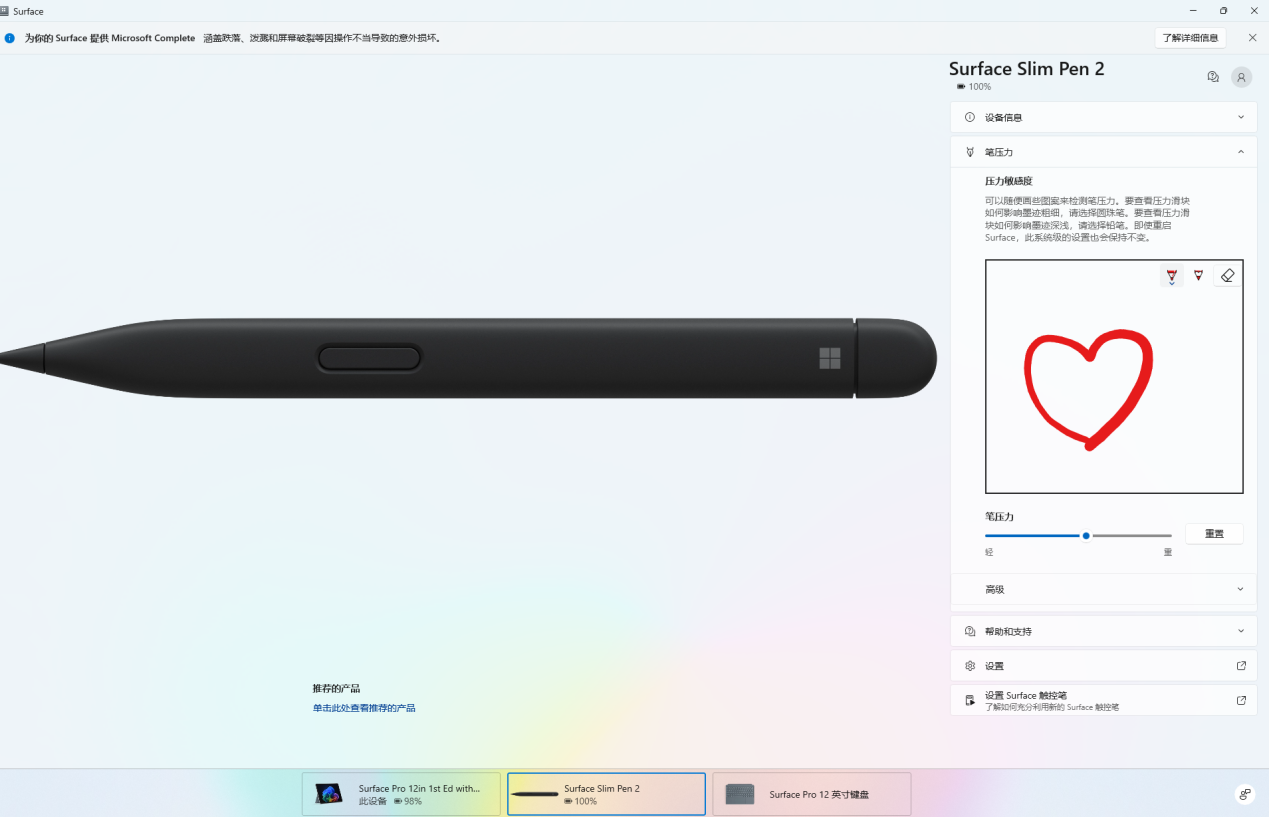Select the Surface Slim Pen 2 device tab
1269x817 pixels.
tap(606, 794)
